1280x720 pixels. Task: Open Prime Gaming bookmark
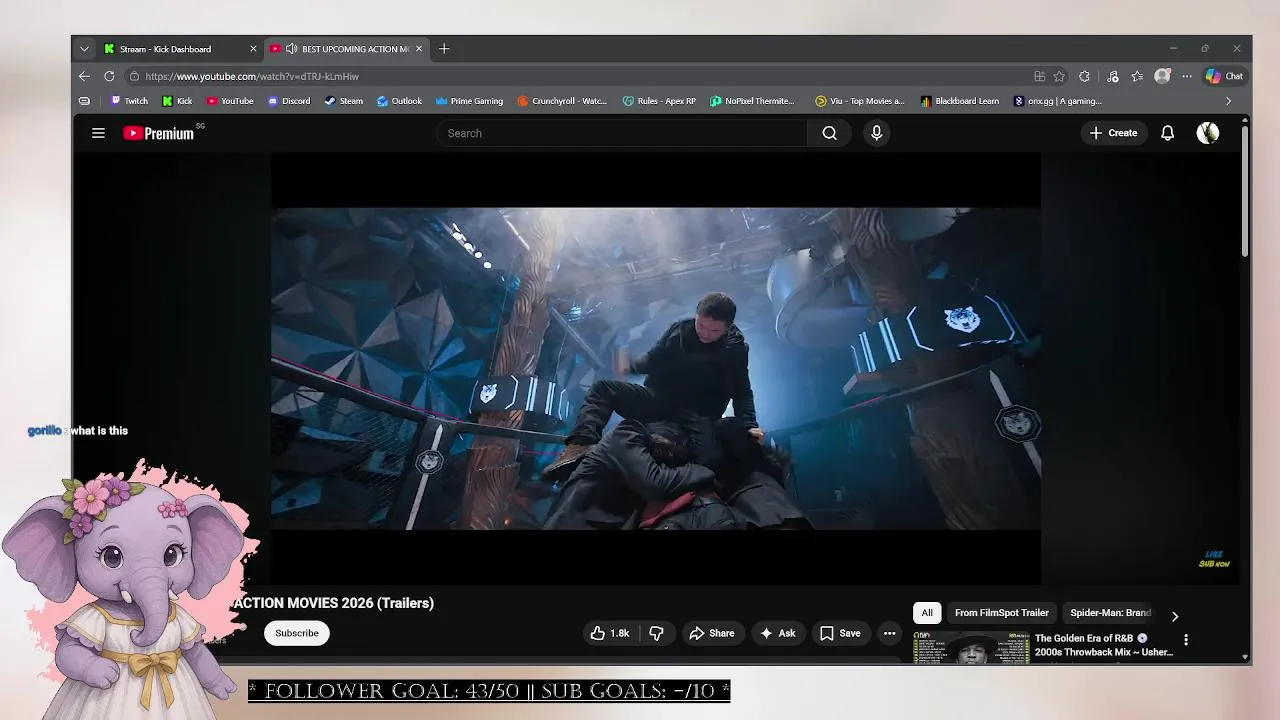[x=470, y=101]
